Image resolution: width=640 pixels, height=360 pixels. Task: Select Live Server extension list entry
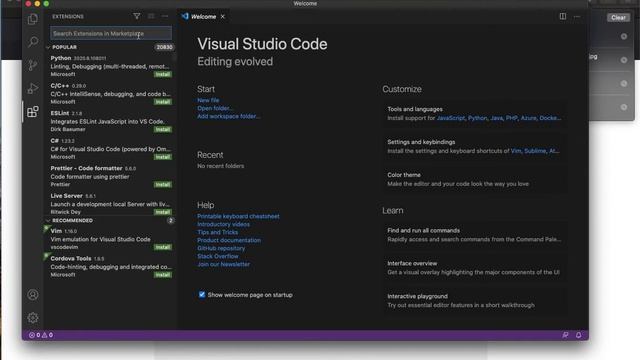(111, 204)
